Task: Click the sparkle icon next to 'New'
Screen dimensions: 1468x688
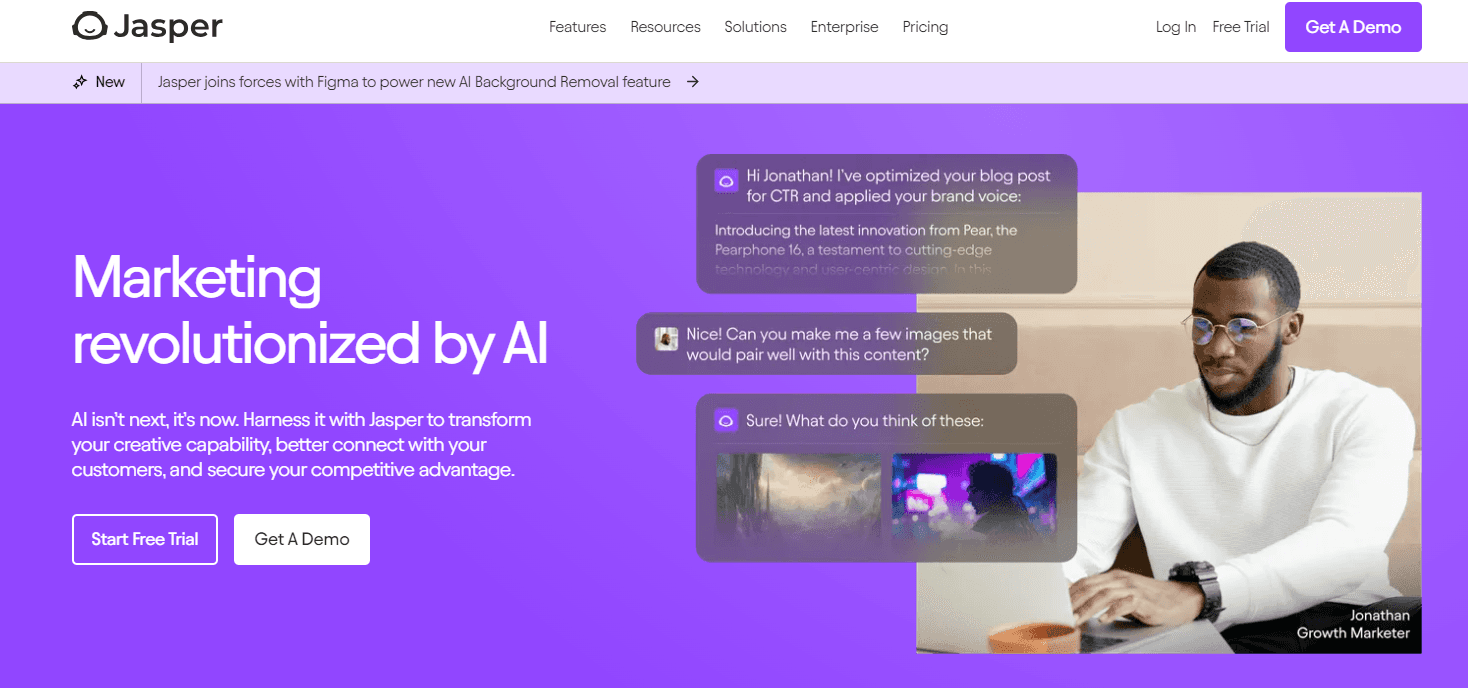Action: coord(79,82)
